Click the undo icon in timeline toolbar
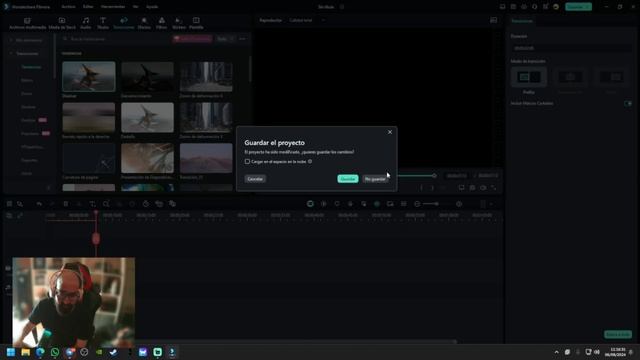 (x=39, y=204)
